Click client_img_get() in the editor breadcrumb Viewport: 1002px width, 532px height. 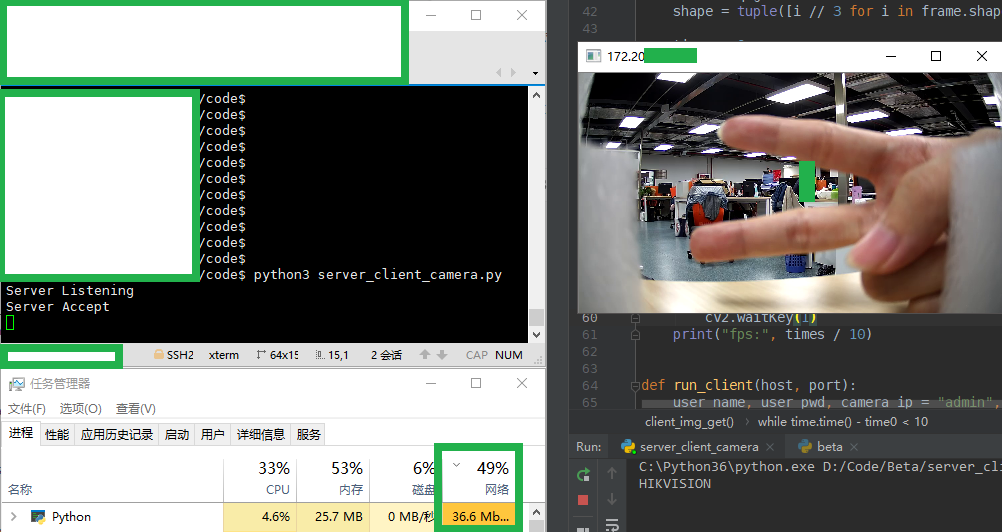pyautogui.click(x=689, y=422)
